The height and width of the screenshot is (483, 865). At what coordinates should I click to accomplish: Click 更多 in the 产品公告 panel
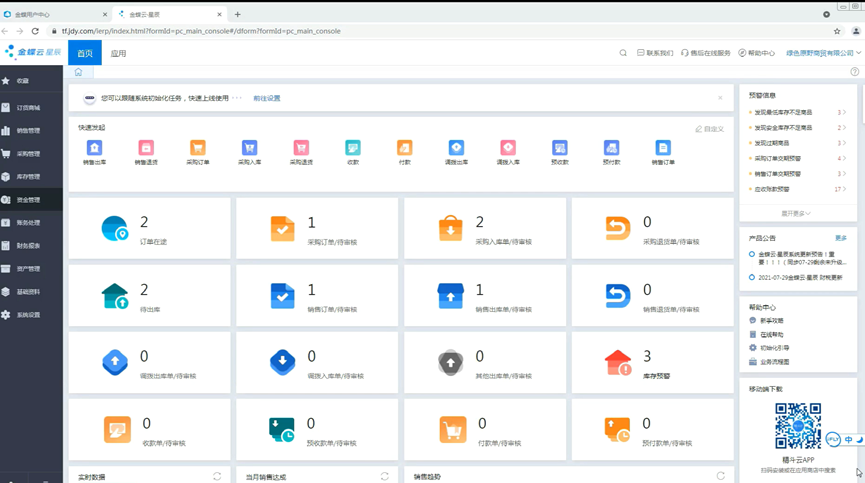[x=841, y=238]
